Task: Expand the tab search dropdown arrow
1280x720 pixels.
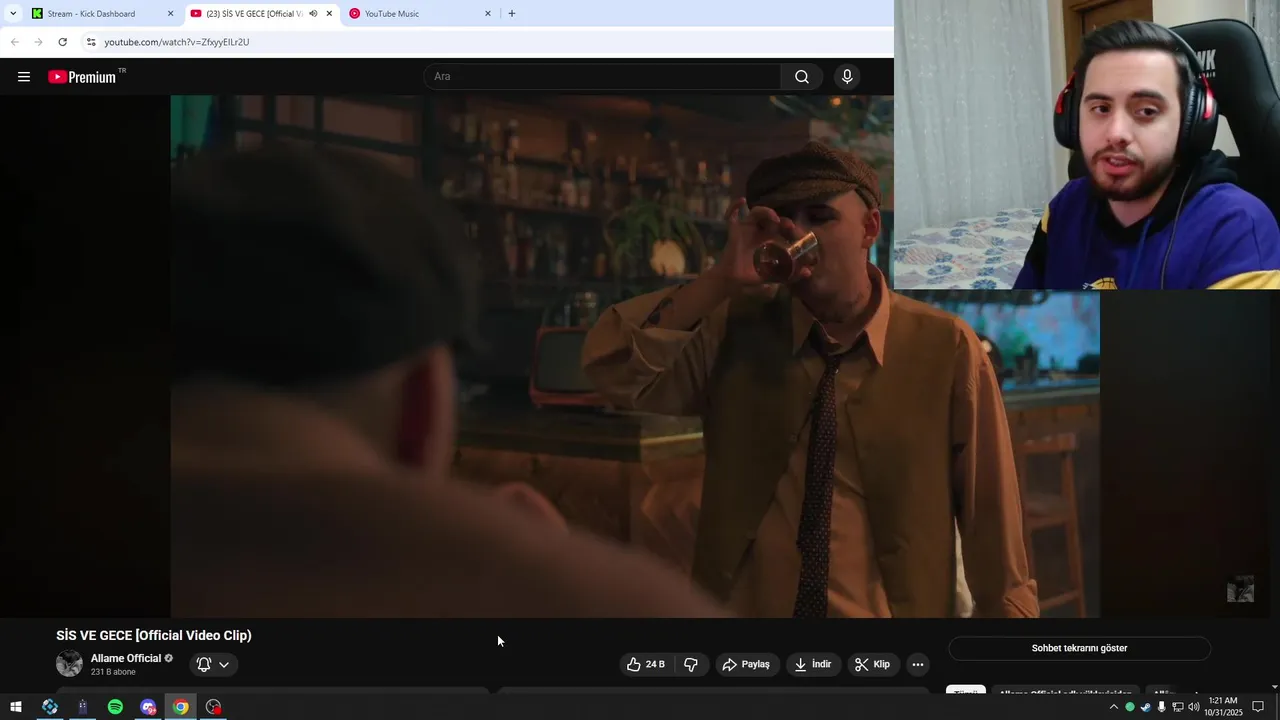Action: tap(13, 14)
